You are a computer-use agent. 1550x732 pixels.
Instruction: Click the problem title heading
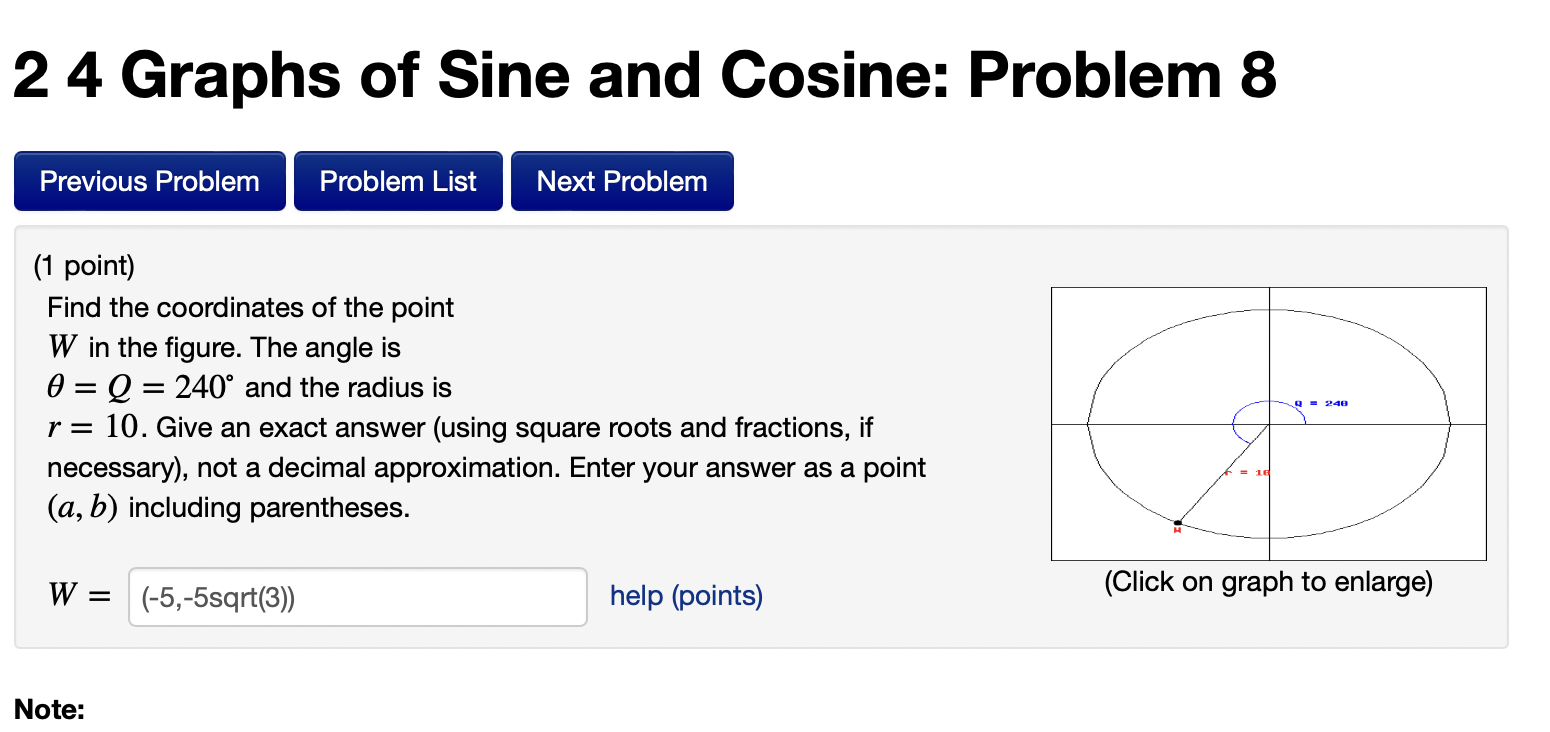(645, 75)
